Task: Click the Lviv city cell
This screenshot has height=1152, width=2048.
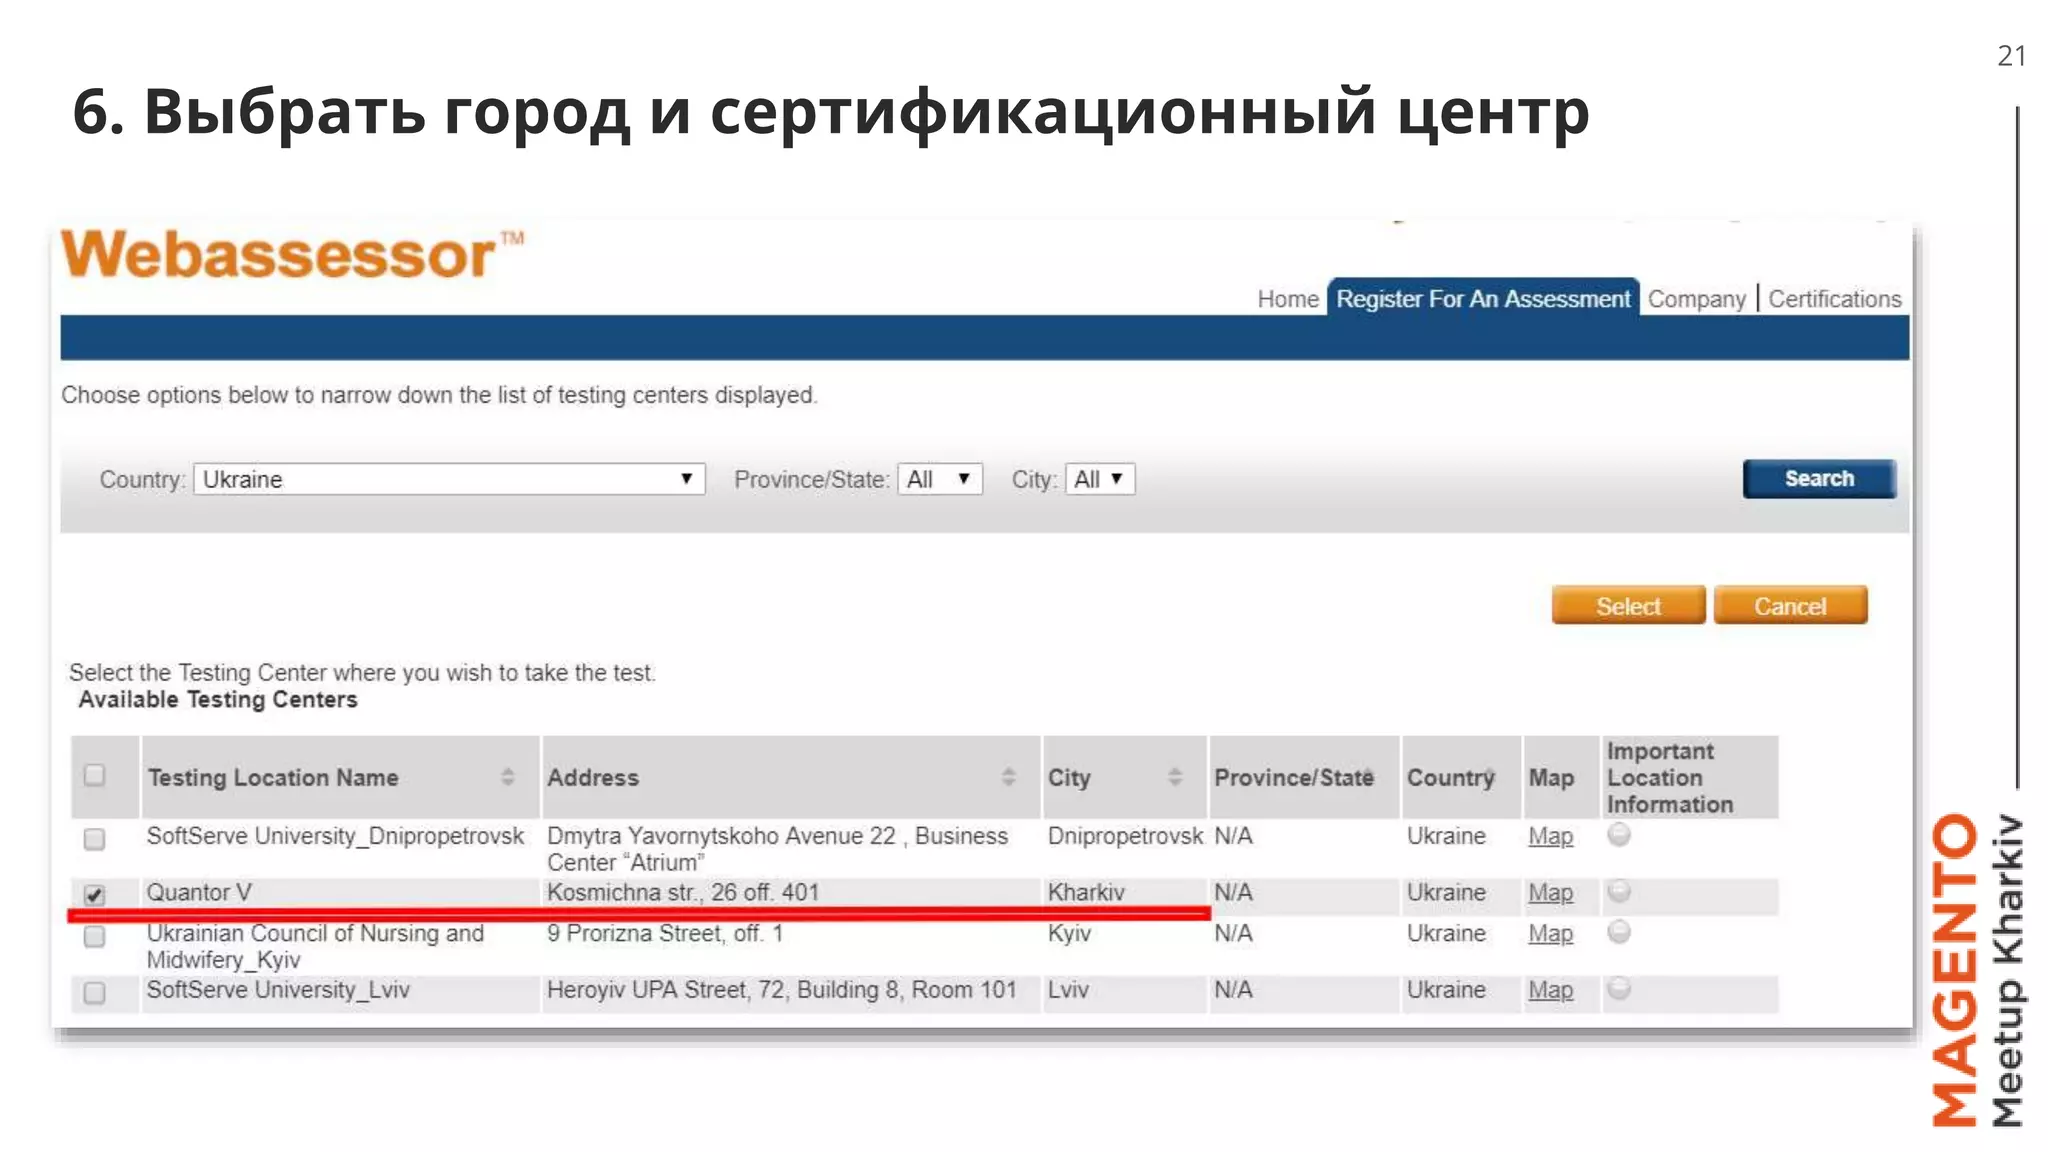Action: click(1068, 989)
